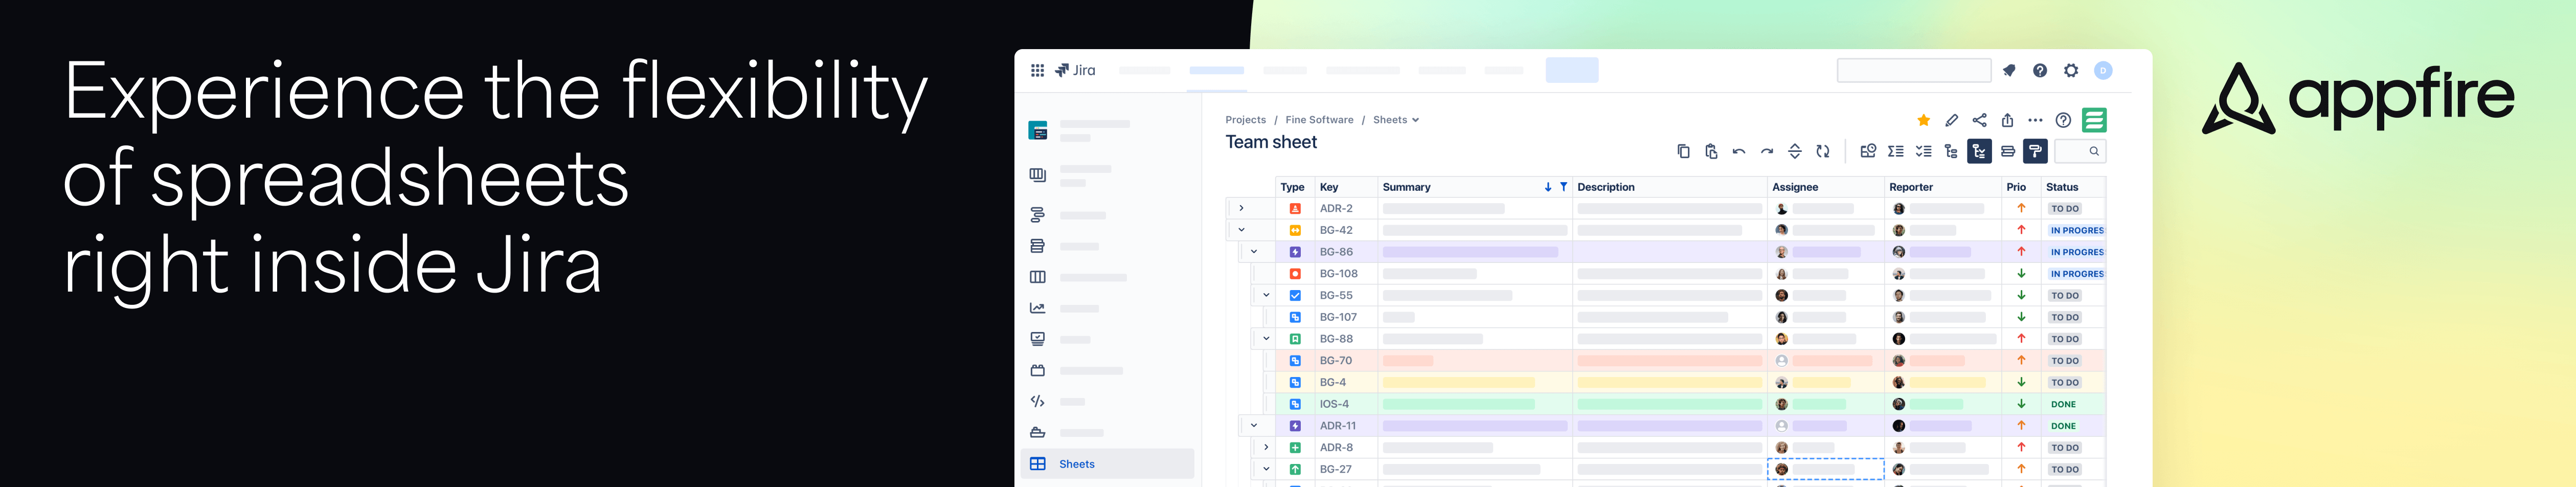The height and width of the screenshot is (487, 2576).
Task: Refresh the sheet data
Action: coord(1823,151)
